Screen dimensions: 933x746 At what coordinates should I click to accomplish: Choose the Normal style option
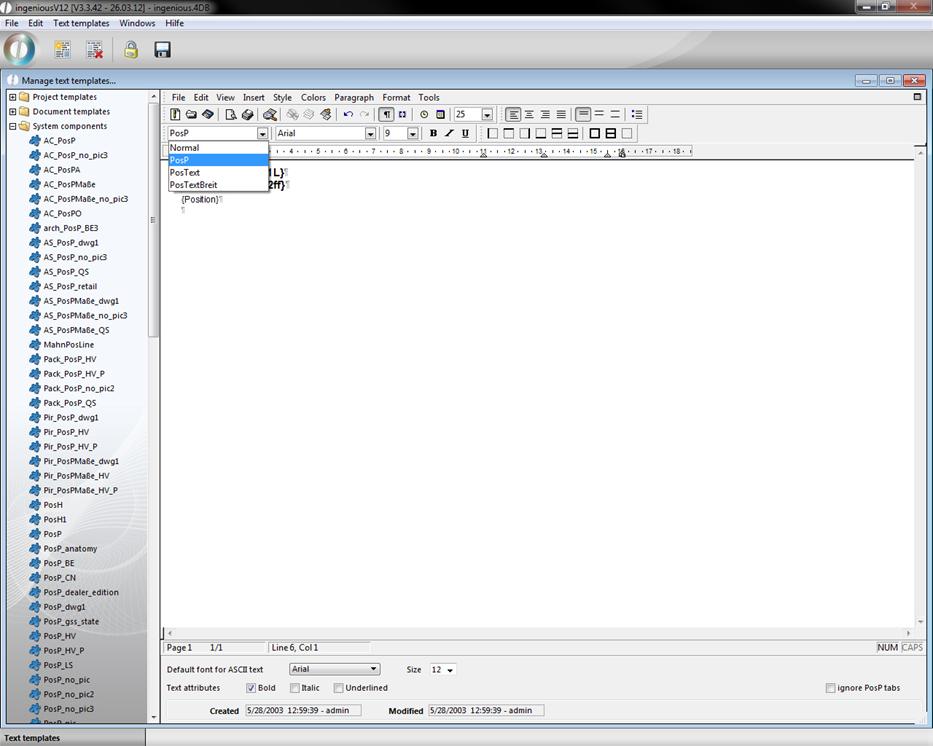coord(184,148)
